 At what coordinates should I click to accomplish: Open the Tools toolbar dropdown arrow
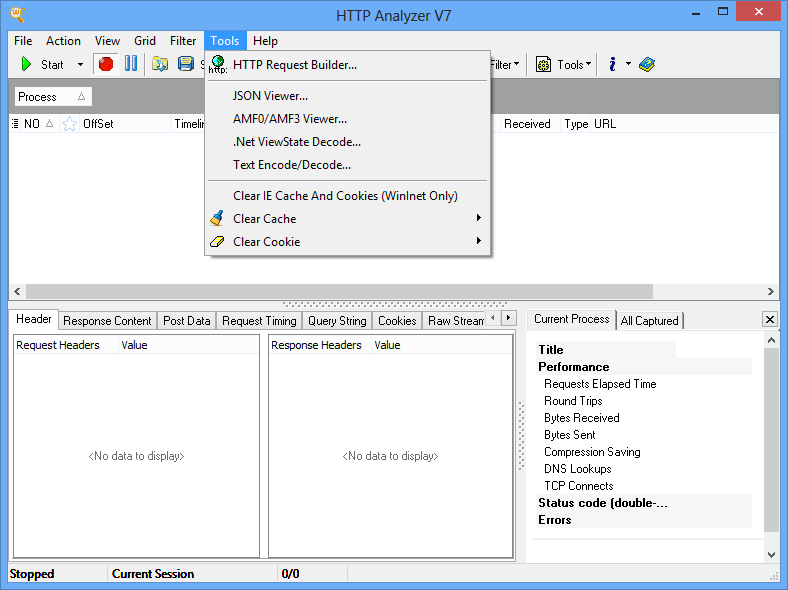[588, 64]
